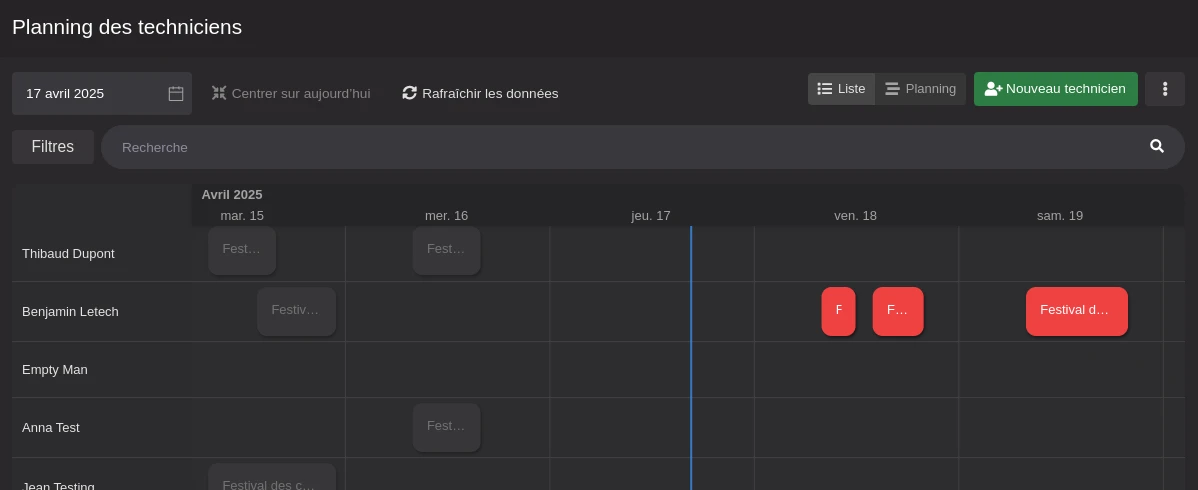Select Benjamin Letech's Saturday red festival event
1198x490 pixels.
(1076, 311)
